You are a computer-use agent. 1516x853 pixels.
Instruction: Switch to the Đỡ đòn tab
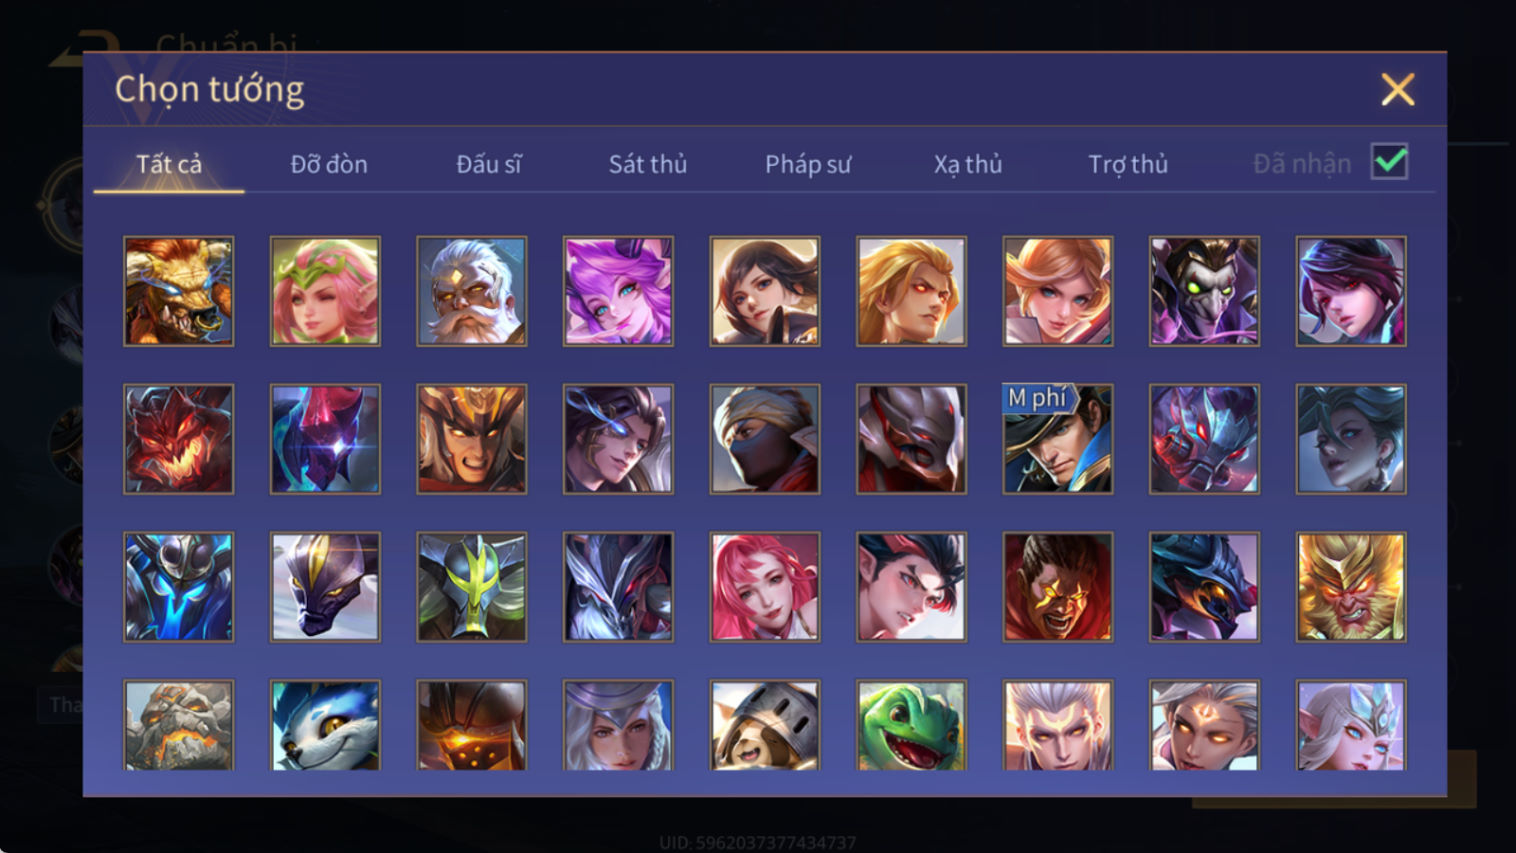pyautogui.click(x=329, y=164)
